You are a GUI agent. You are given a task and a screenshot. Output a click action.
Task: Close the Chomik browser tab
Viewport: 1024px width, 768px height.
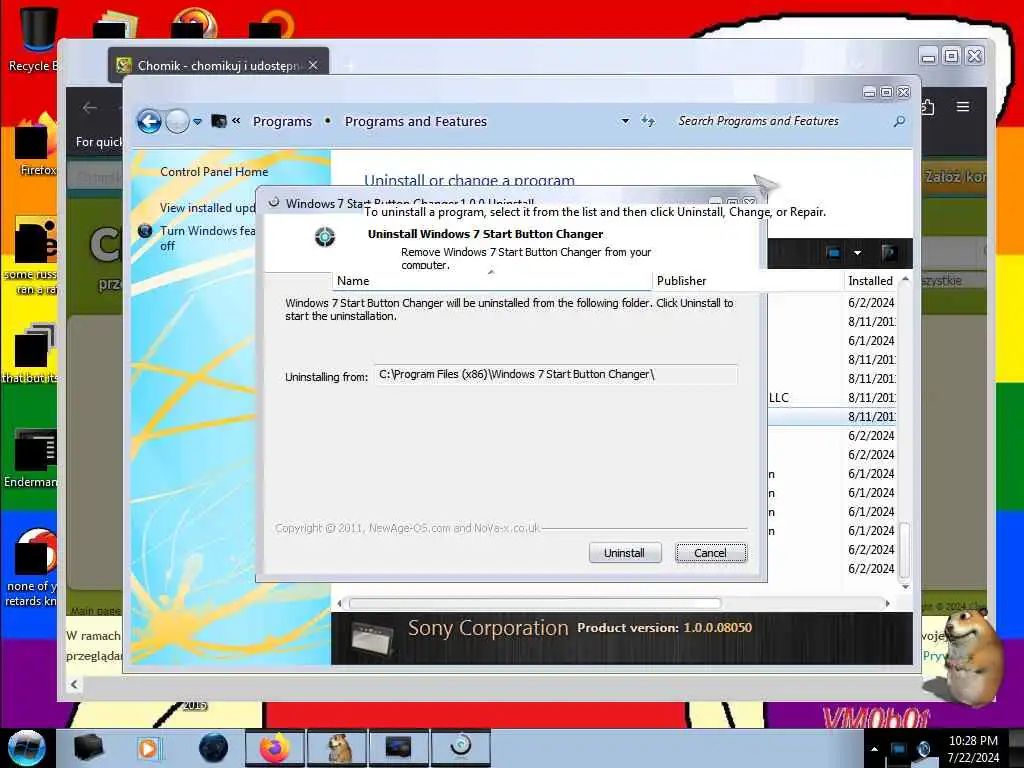[313, 65]
